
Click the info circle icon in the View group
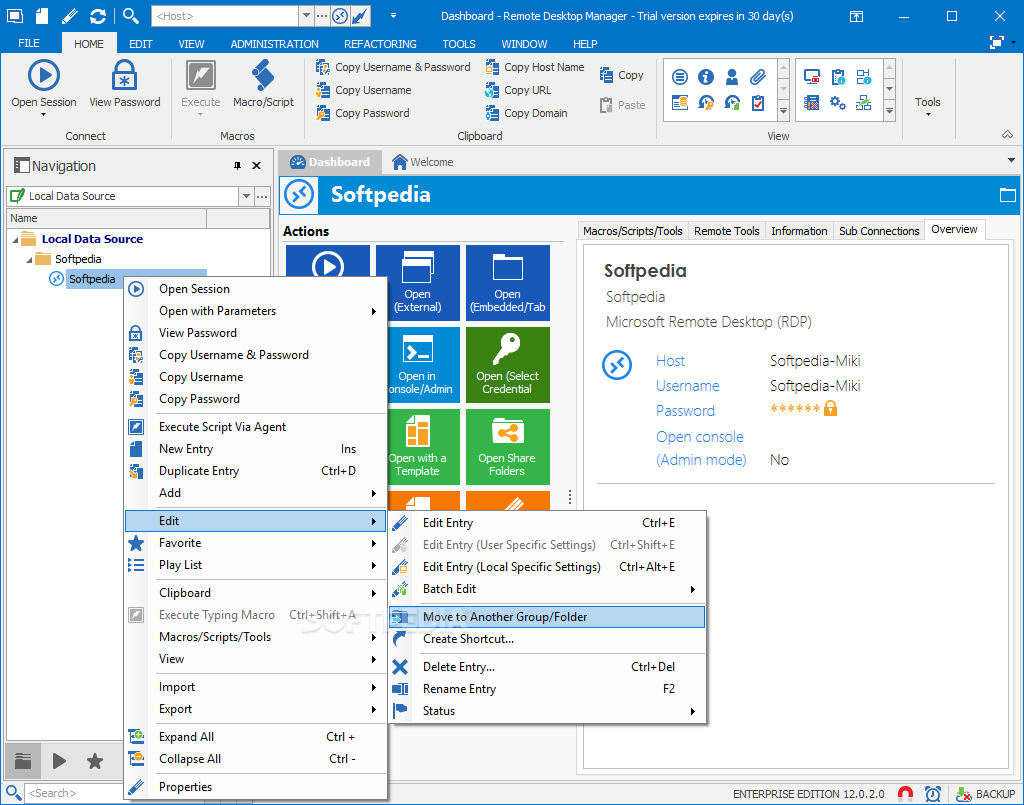(706, 77)
